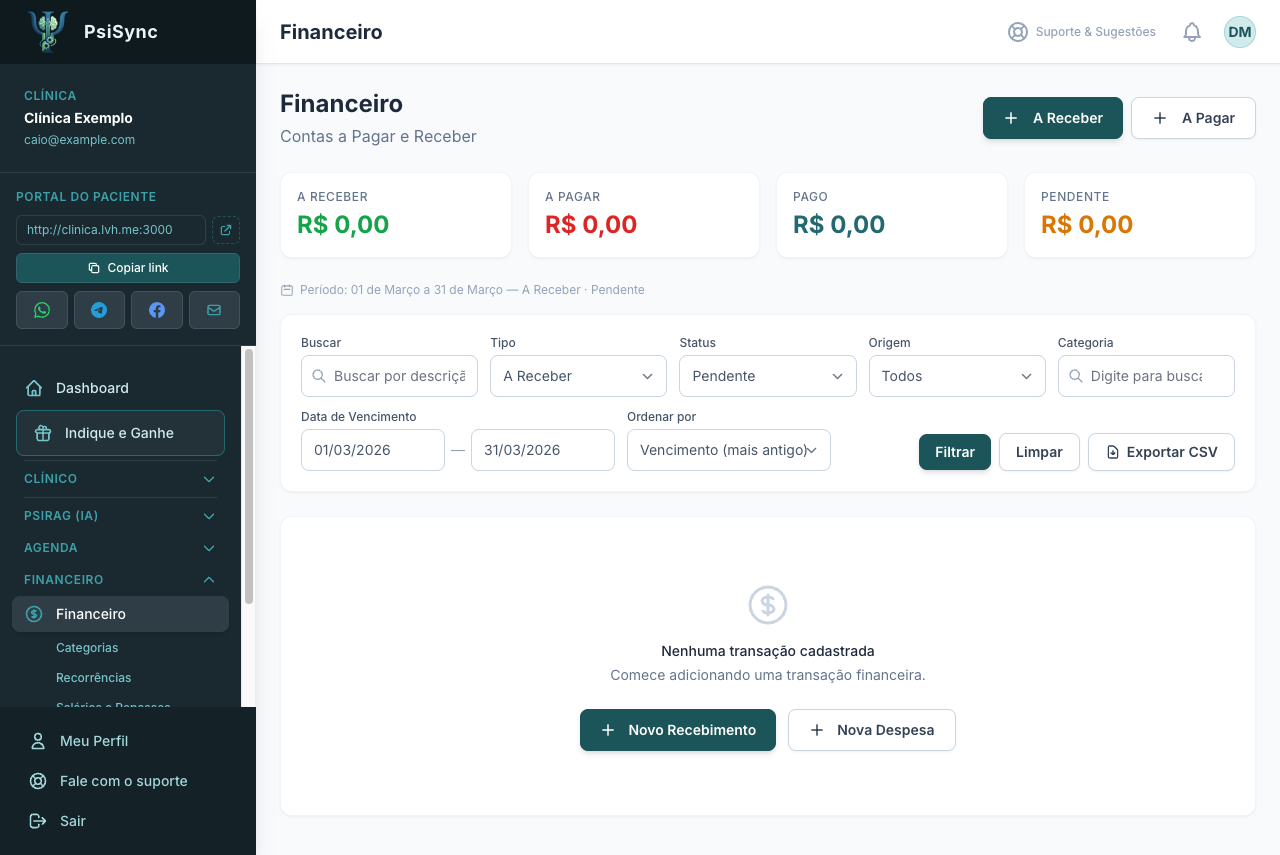Share portal via email icon
The image size is (1280, 855).
tap(214, 310)
